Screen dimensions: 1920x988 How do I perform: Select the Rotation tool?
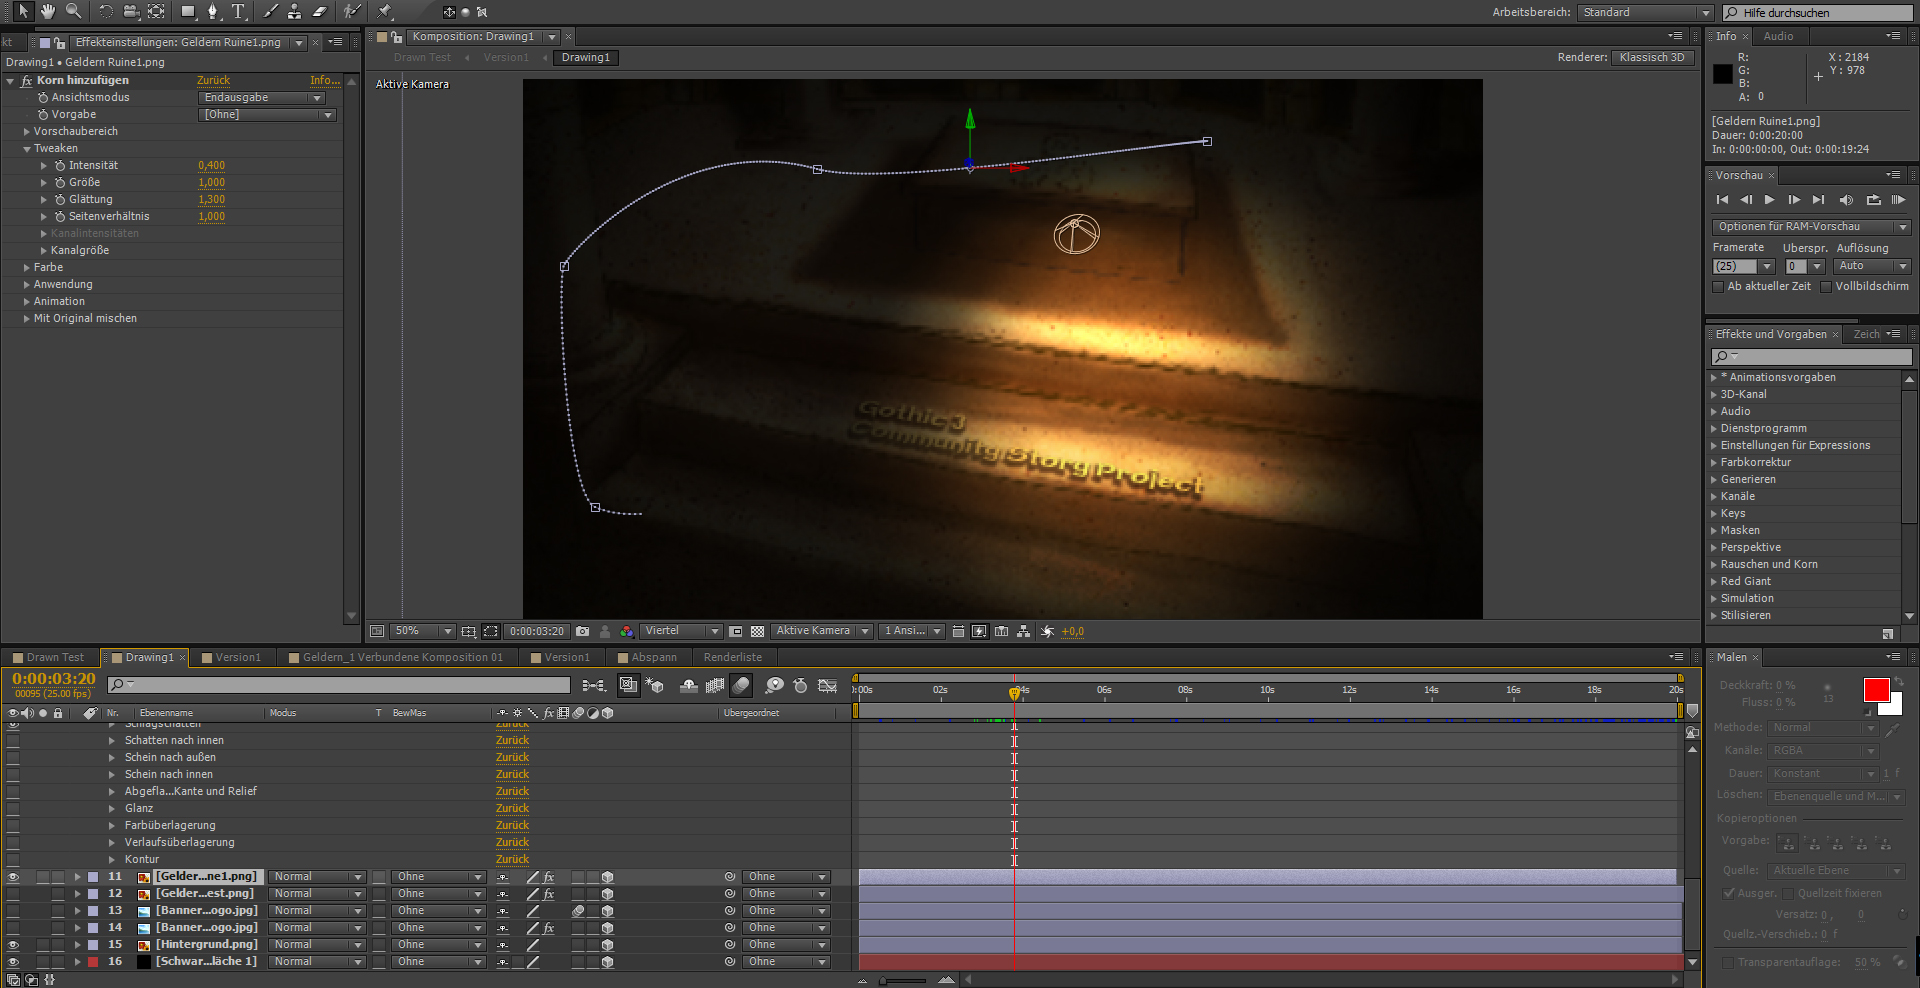coord(105,11)
